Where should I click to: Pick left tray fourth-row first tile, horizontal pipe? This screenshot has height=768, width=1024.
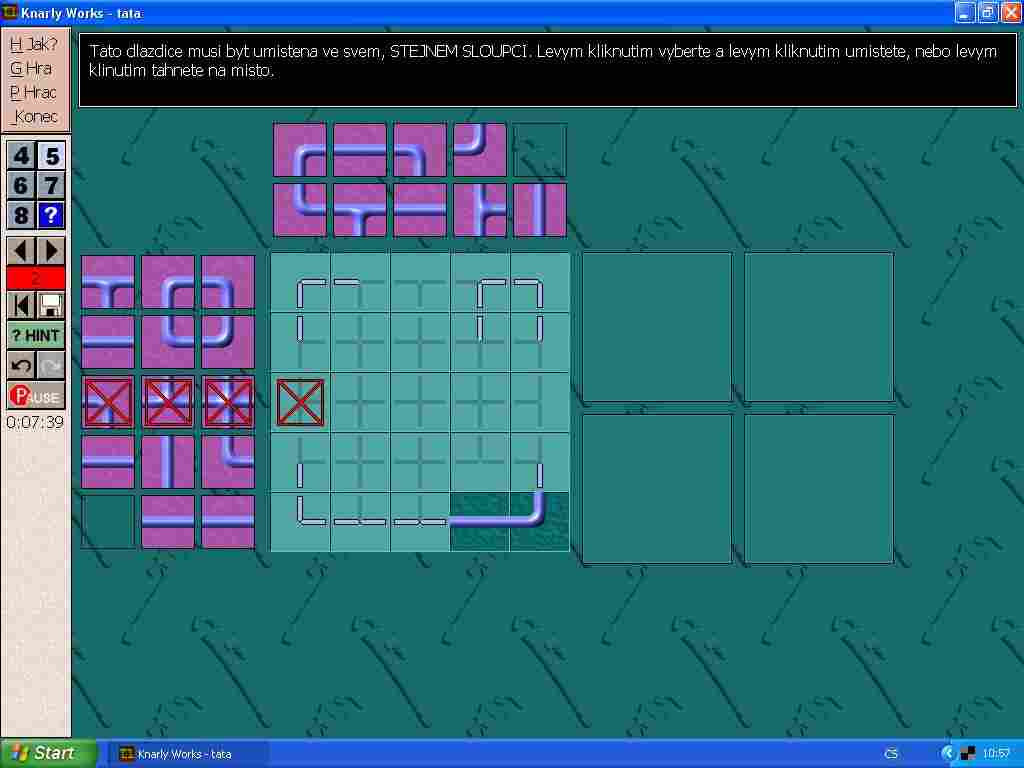108,462
